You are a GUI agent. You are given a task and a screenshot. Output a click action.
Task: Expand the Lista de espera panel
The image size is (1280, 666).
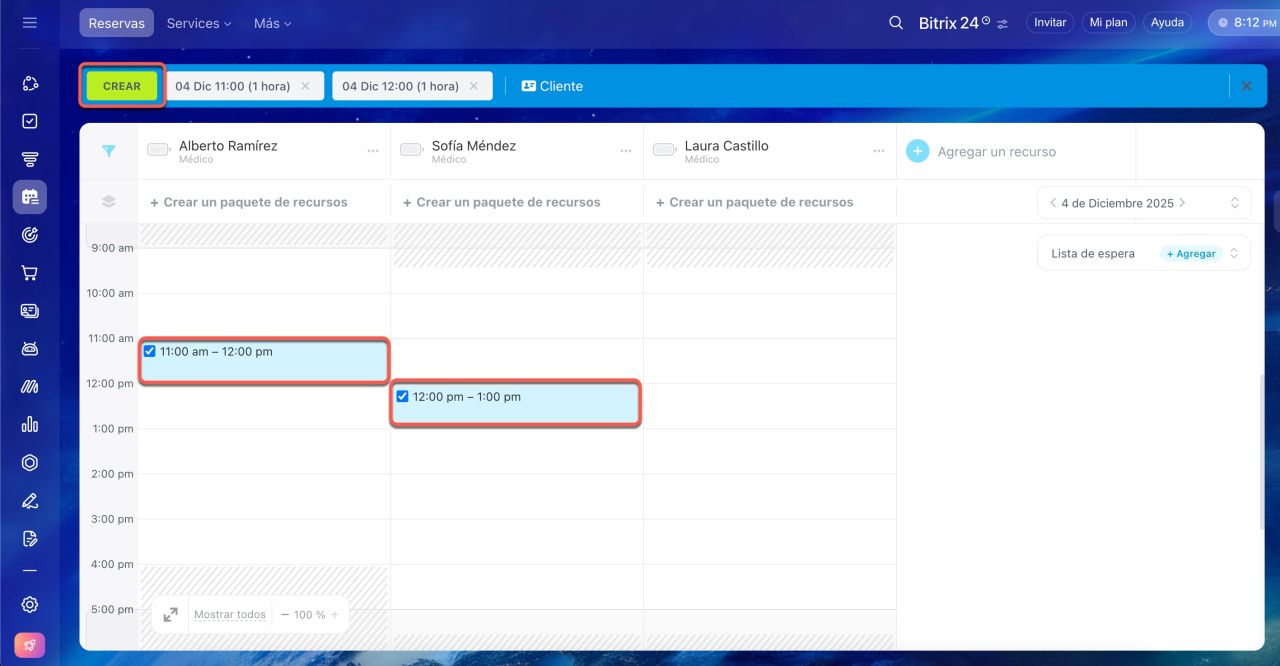pyautogui.click(x=1235, y=254)
